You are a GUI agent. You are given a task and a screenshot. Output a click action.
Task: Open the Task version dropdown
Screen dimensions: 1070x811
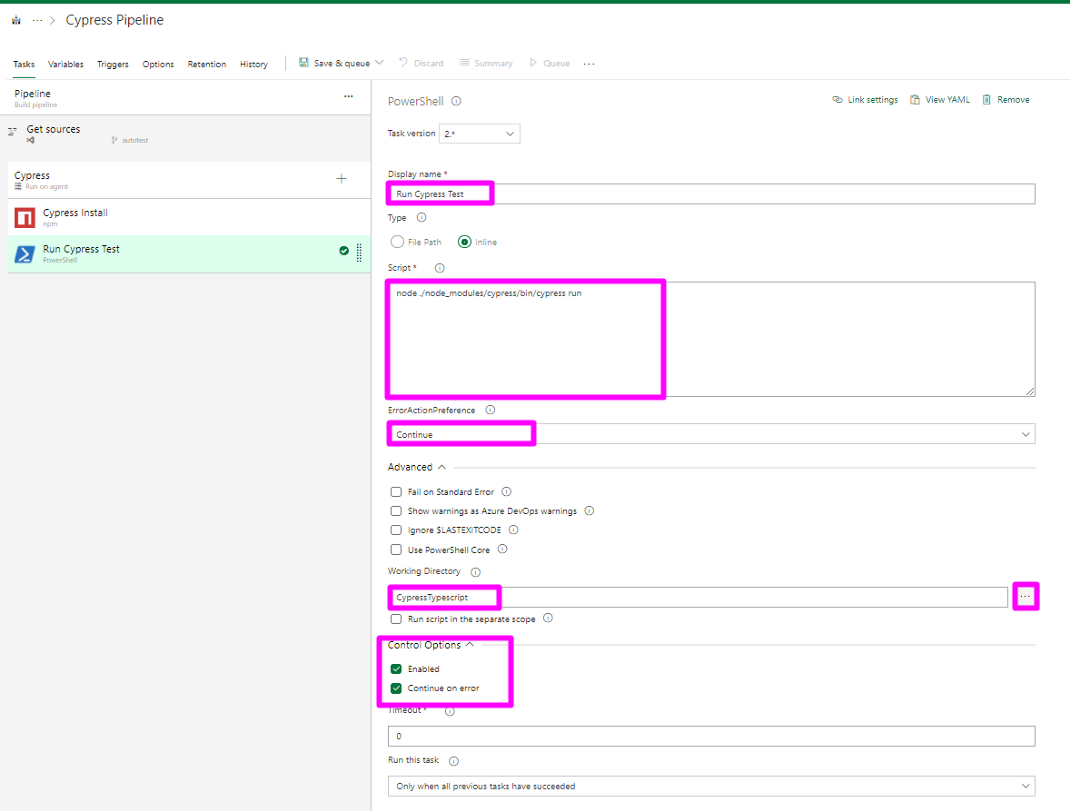[479, 134]
